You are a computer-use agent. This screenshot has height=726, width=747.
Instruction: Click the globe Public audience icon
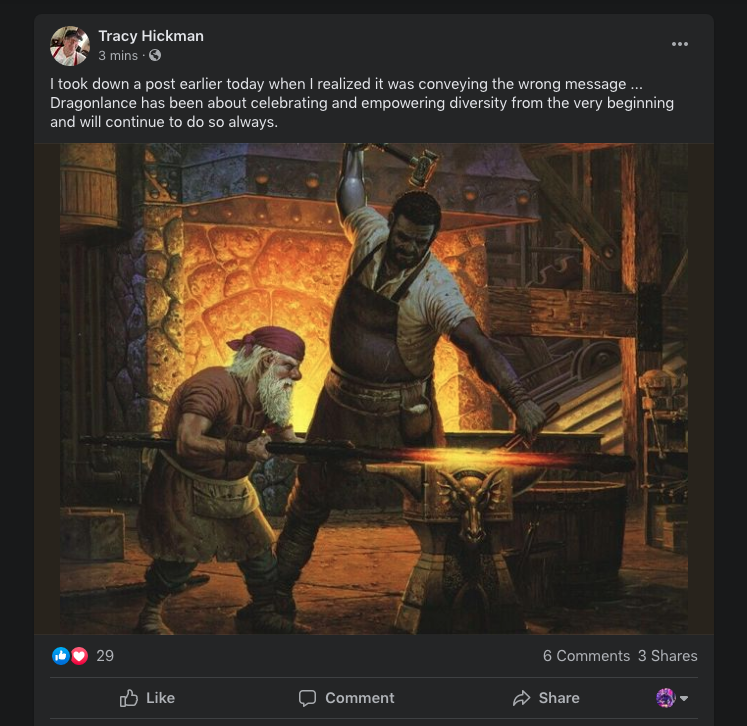[155, 56]
